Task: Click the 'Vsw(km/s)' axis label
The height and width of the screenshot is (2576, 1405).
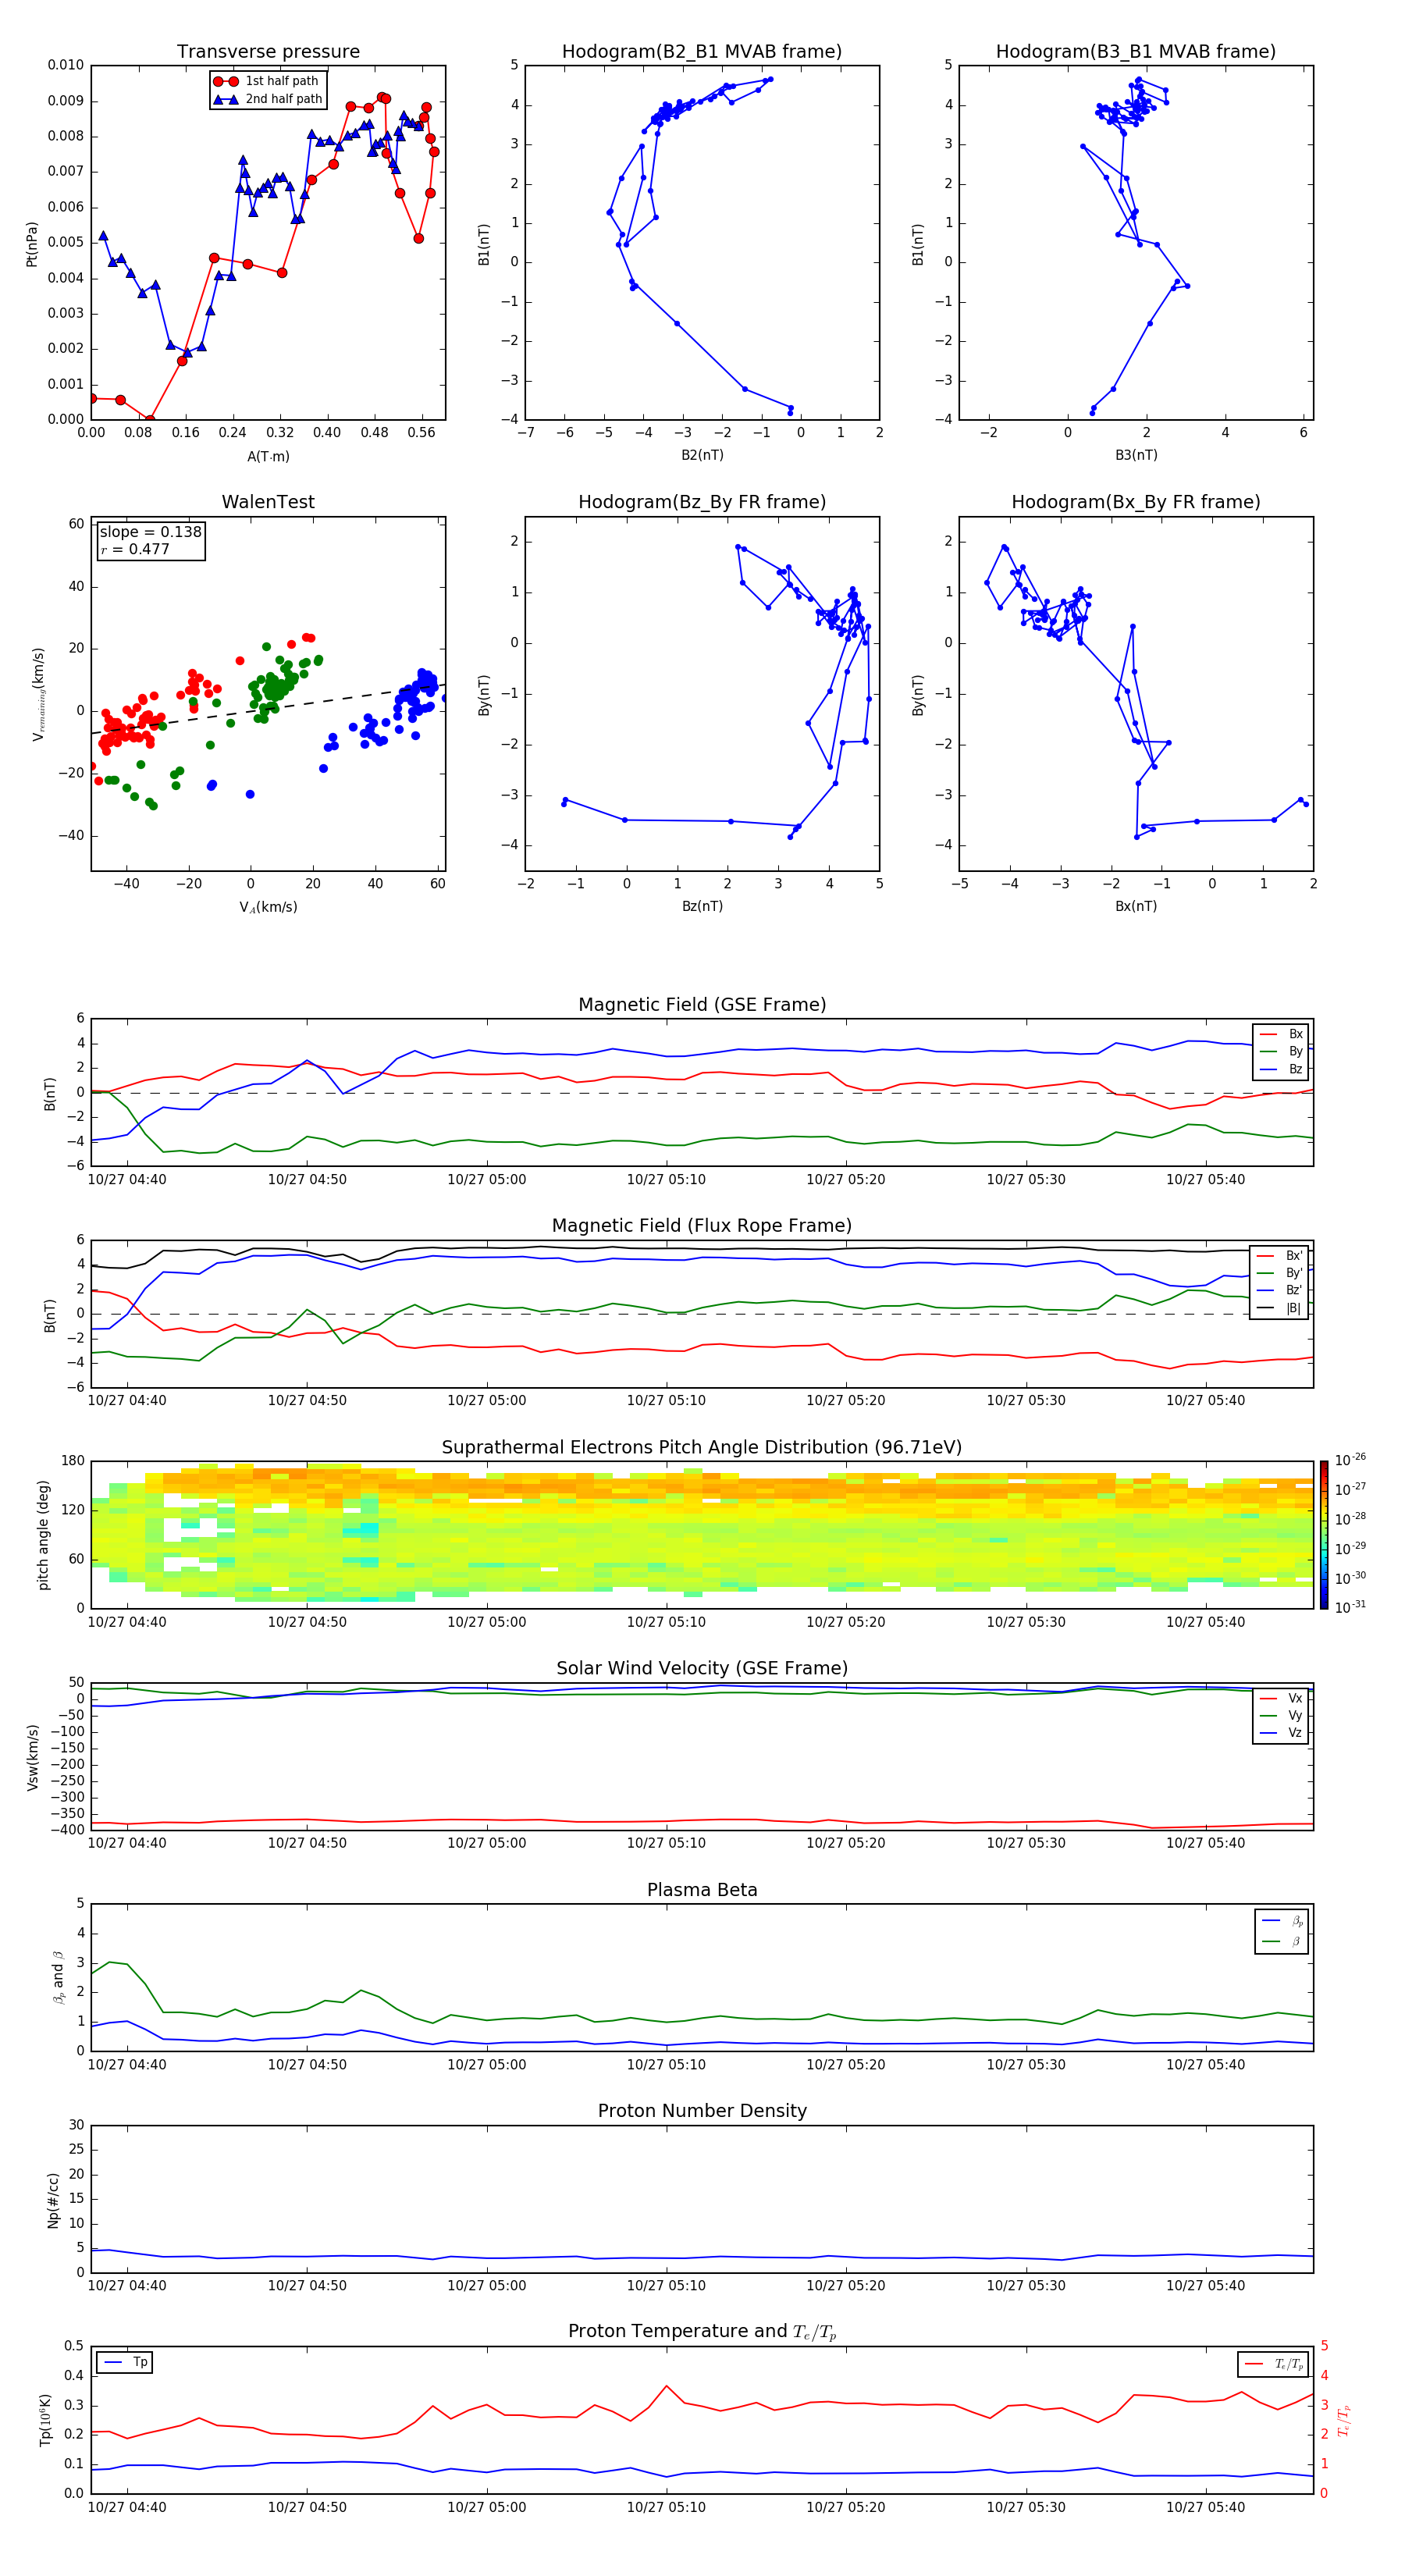Action: (x=32, y=1757)
